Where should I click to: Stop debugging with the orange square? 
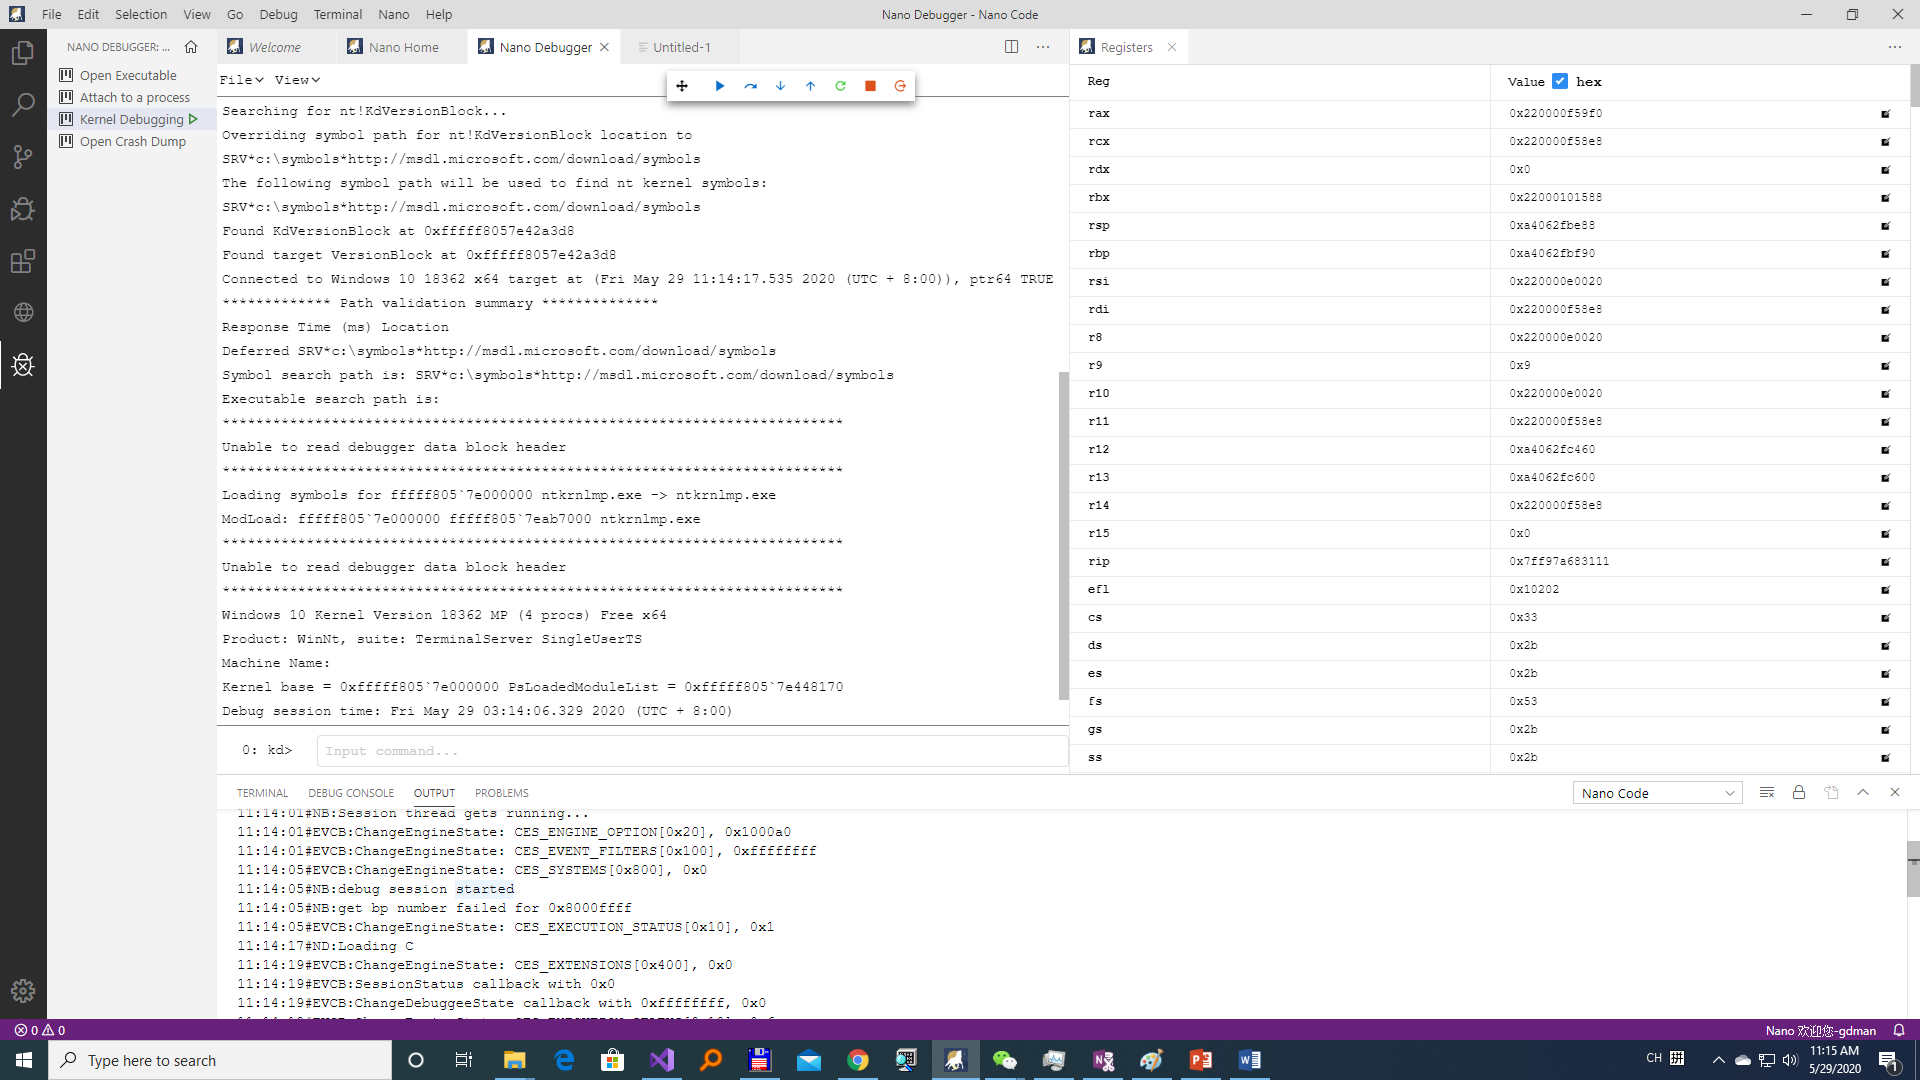coord(871,86)
